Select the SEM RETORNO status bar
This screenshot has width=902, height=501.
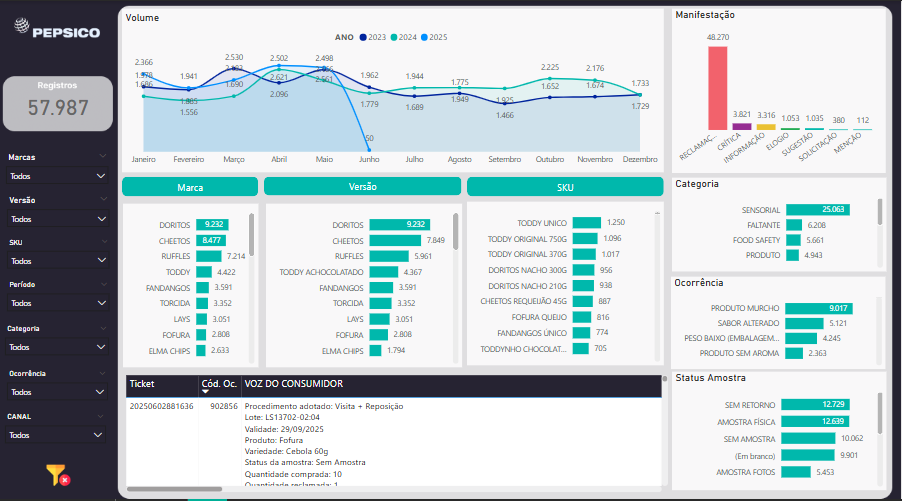815,404
